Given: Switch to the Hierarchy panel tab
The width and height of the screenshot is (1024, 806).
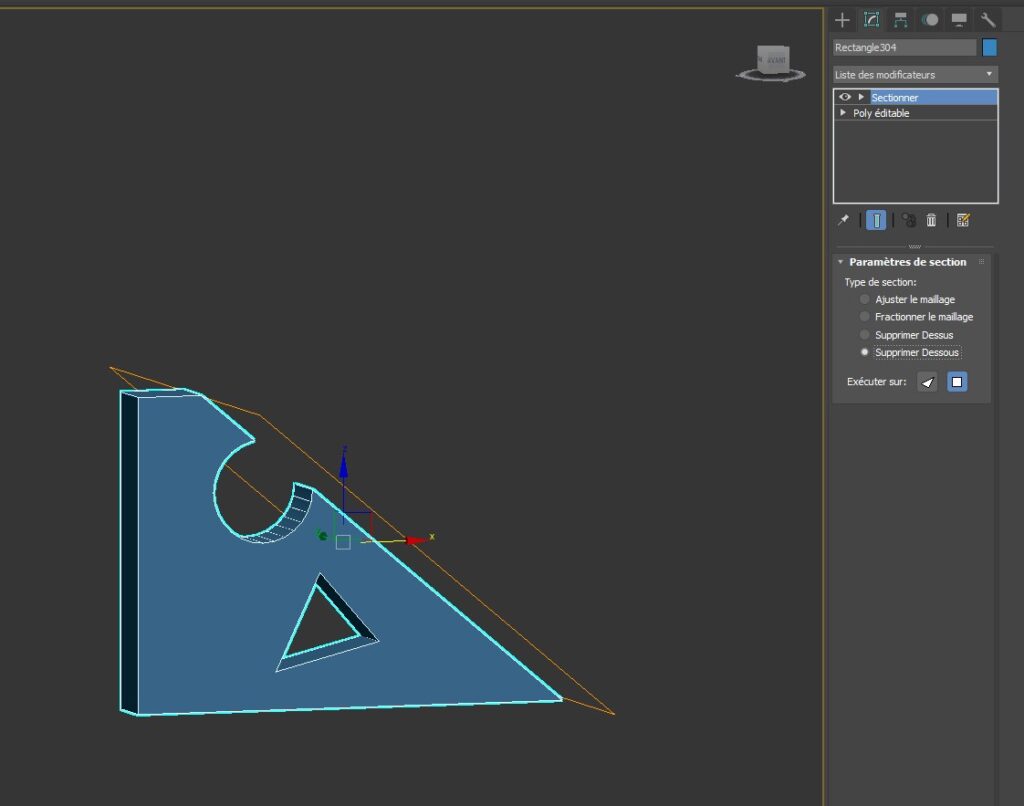Looking at the screenshot, I should coord(901,19).
